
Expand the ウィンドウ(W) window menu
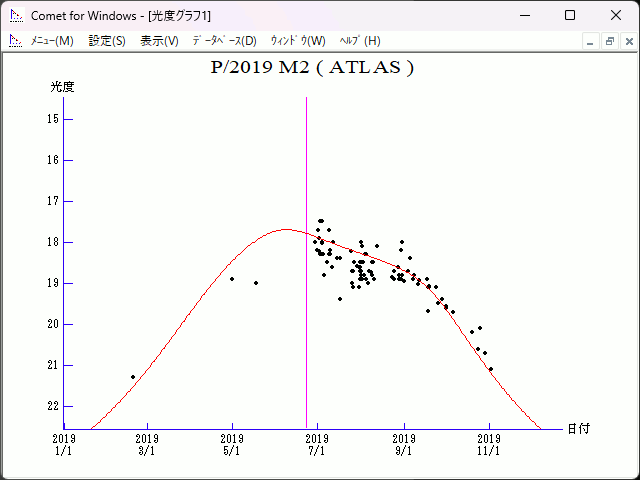coord(298,41)
